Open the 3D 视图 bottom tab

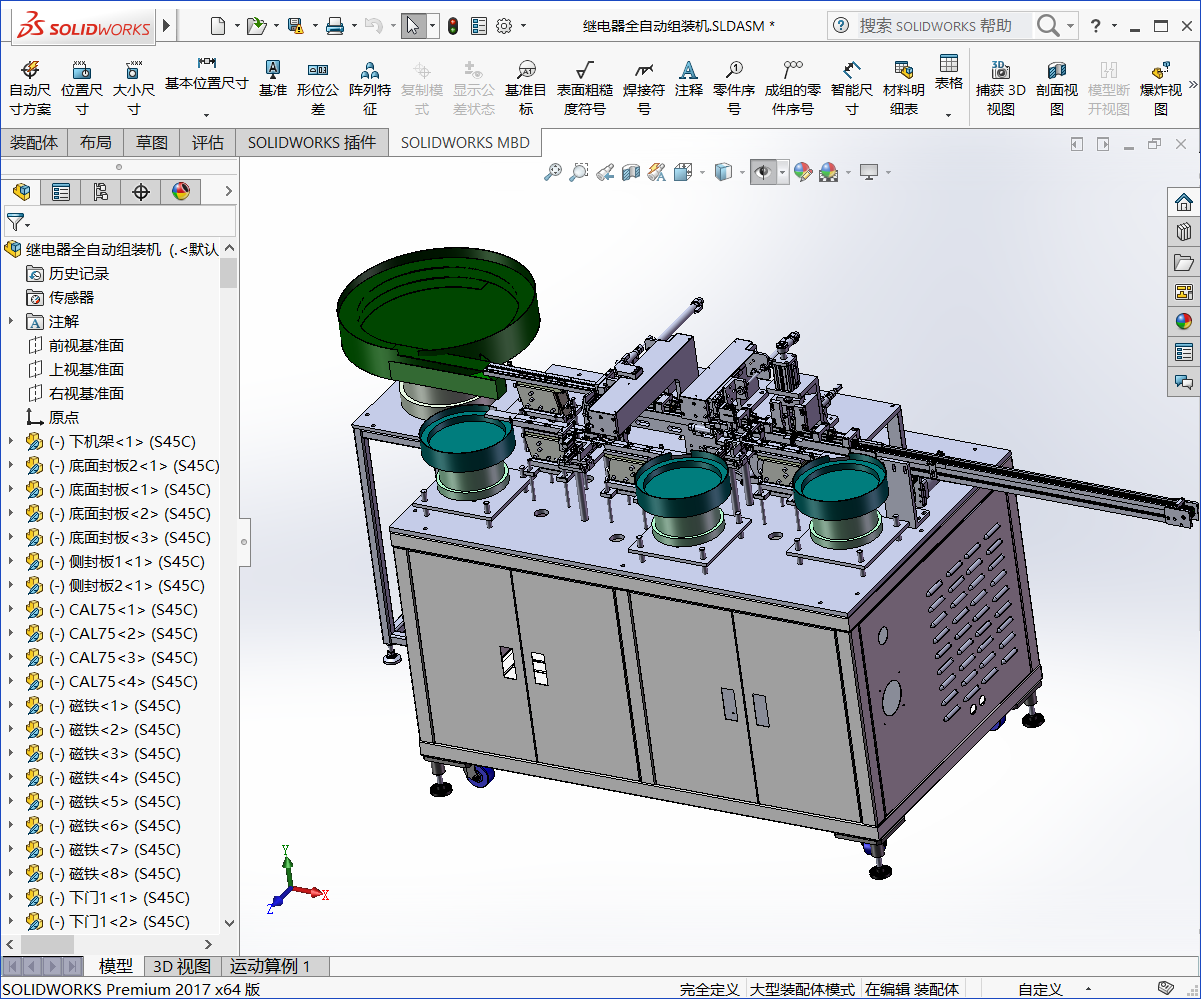[182, 966]
